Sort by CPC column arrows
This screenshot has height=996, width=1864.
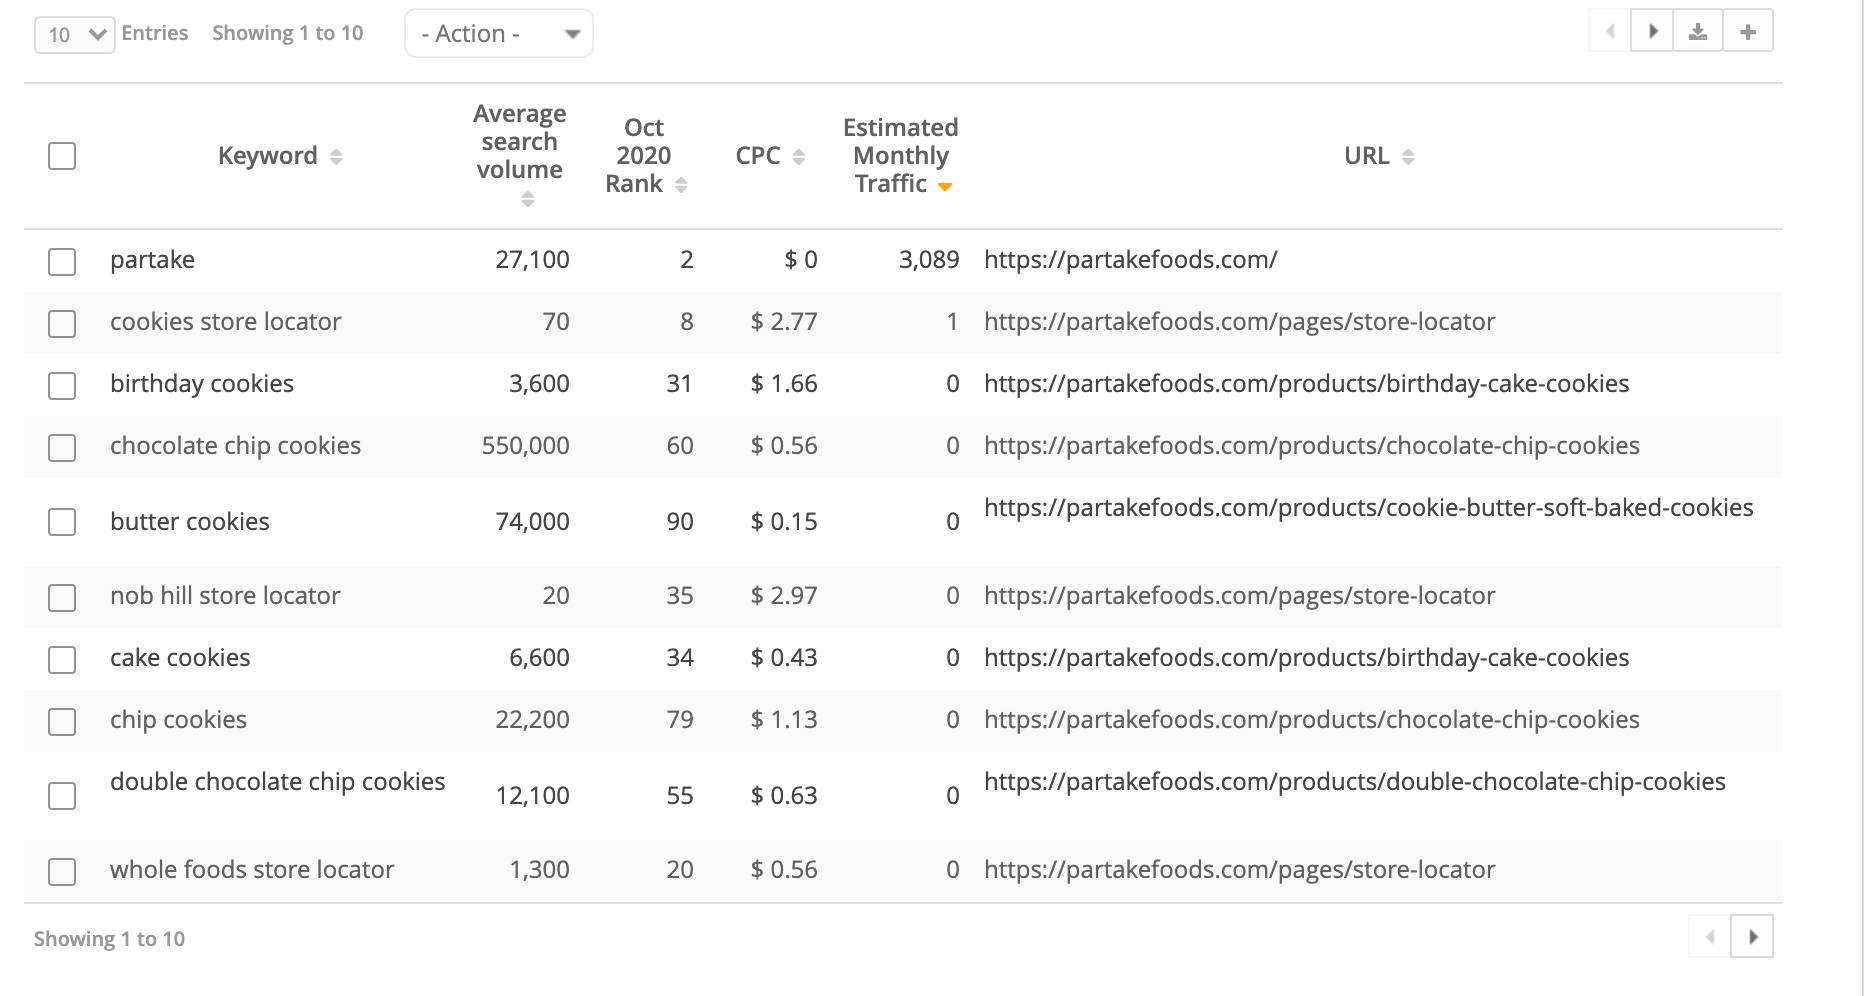tap(798, 157)
